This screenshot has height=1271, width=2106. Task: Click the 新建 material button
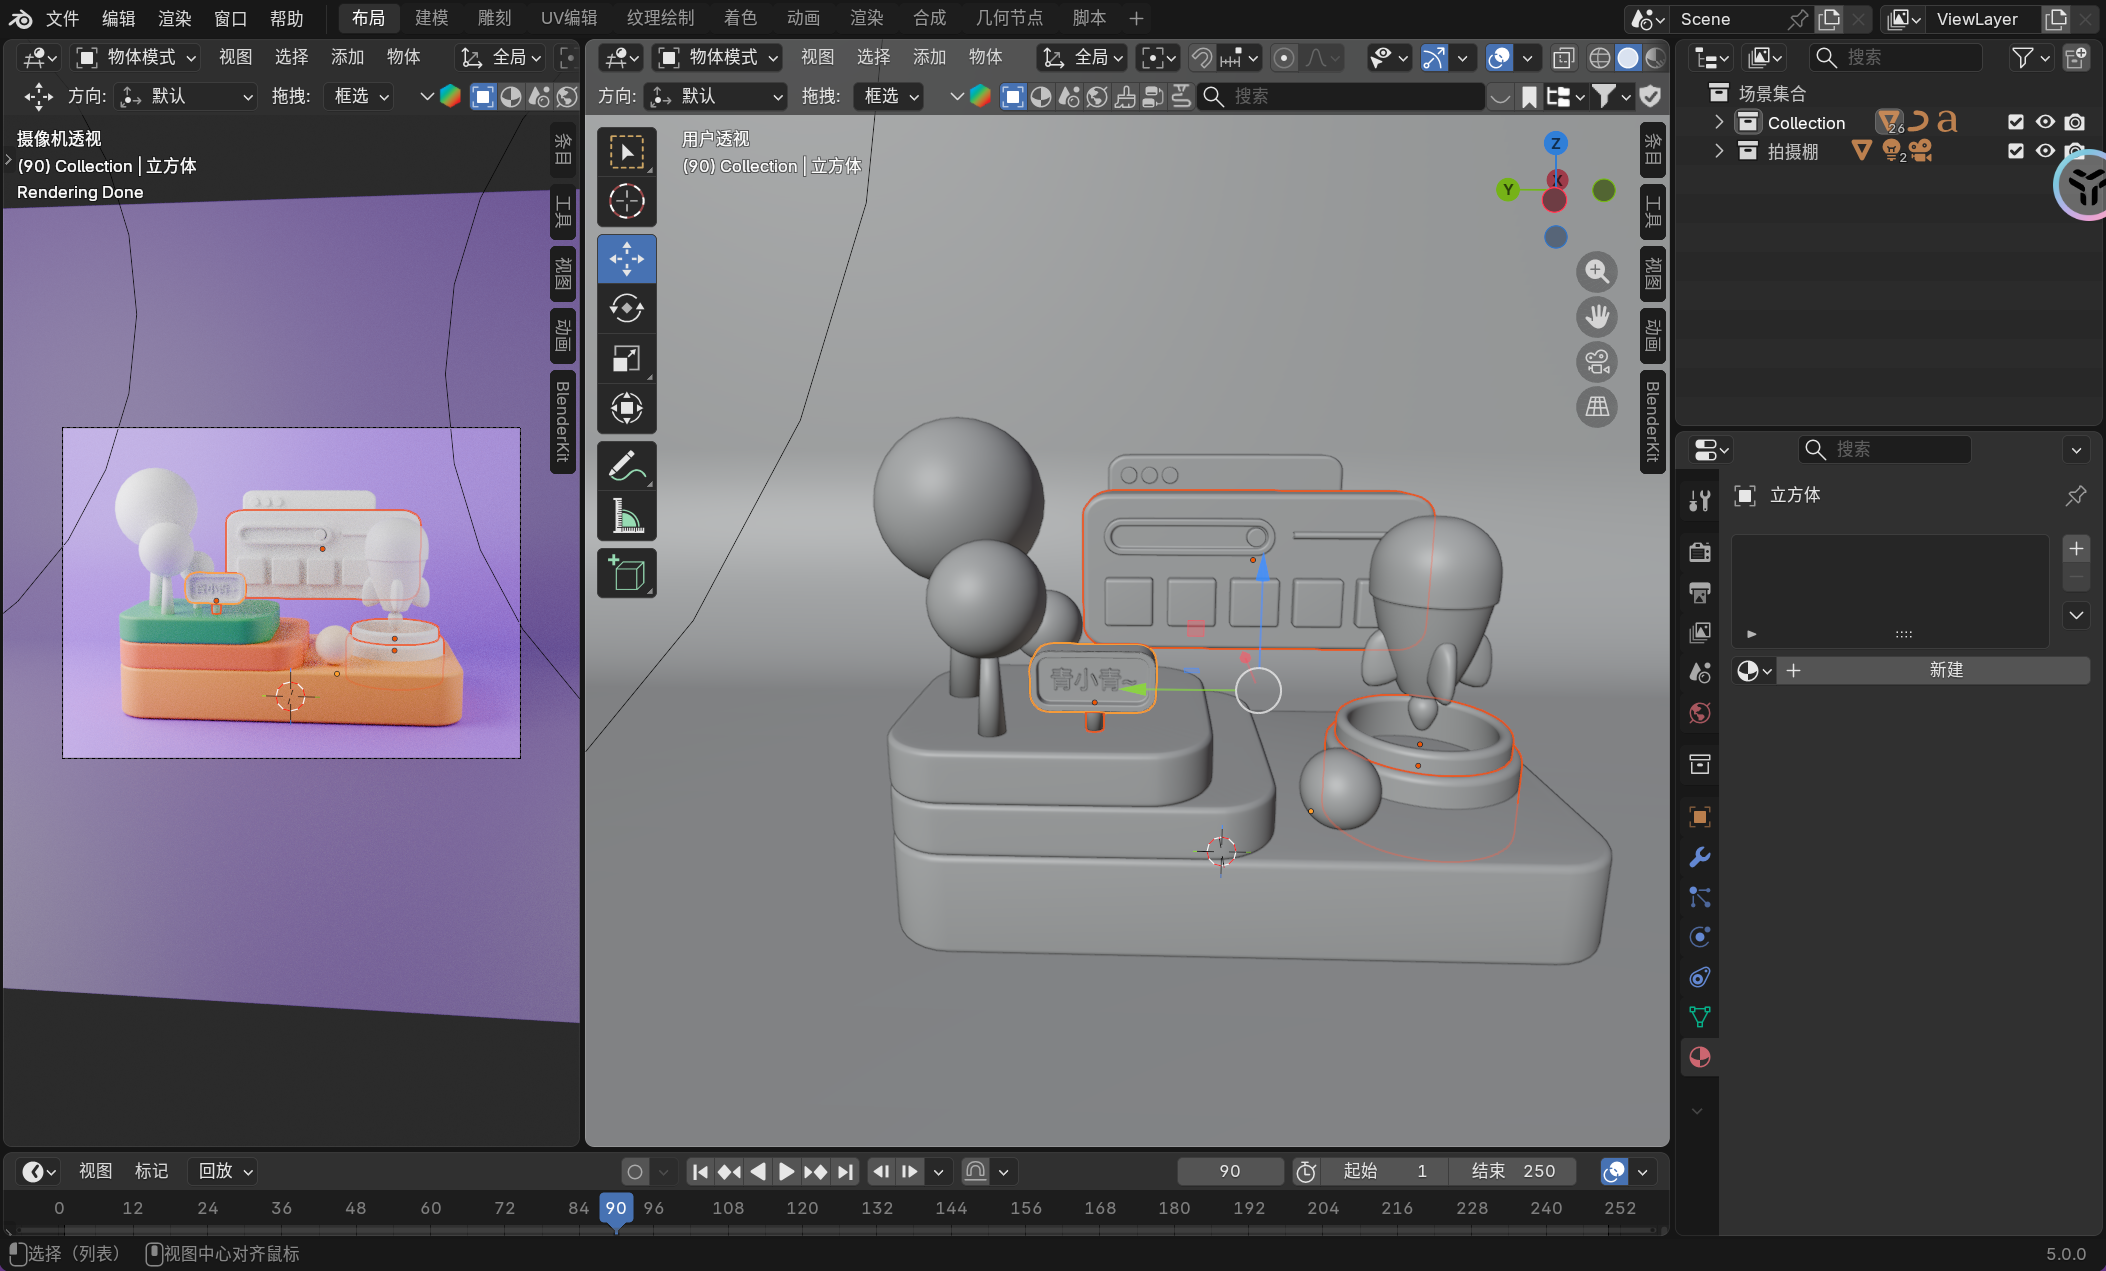click(x=1945, y=670)
